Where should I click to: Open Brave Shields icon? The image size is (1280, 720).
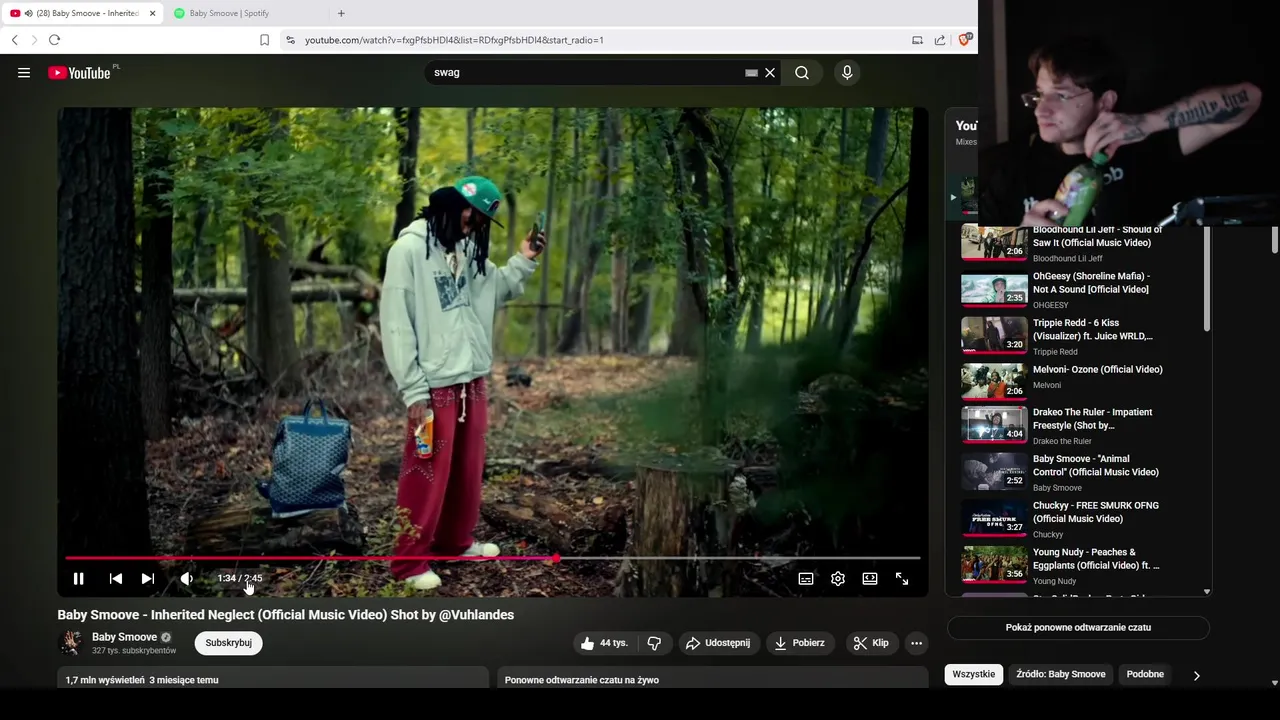(x=964, y=40)
